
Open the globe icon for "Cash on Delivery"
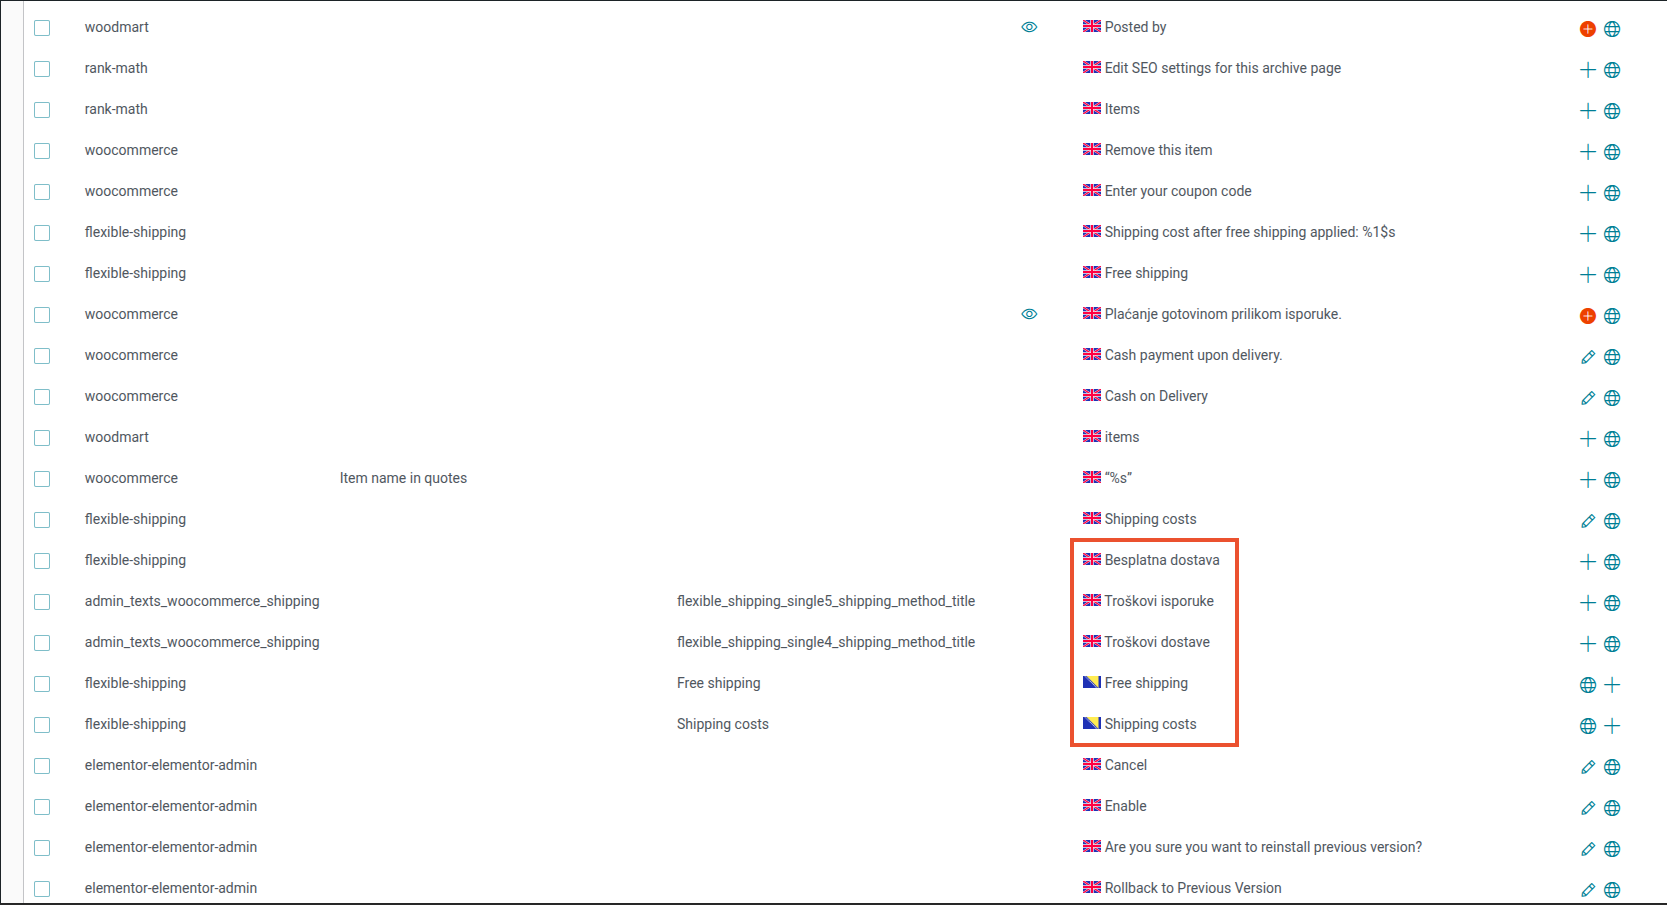pos(1612,398)
